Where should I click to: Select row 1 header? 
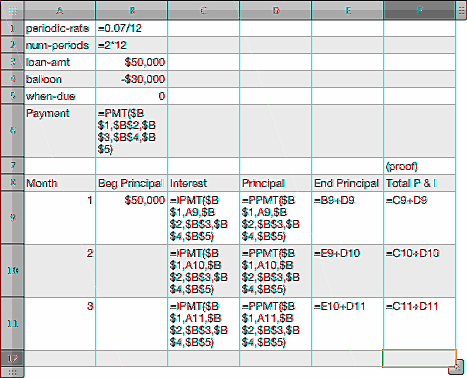[12, 28]
